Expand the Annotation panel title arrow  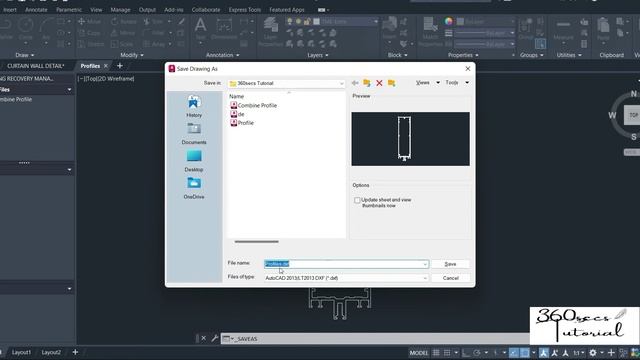click(x=238, y=55)
